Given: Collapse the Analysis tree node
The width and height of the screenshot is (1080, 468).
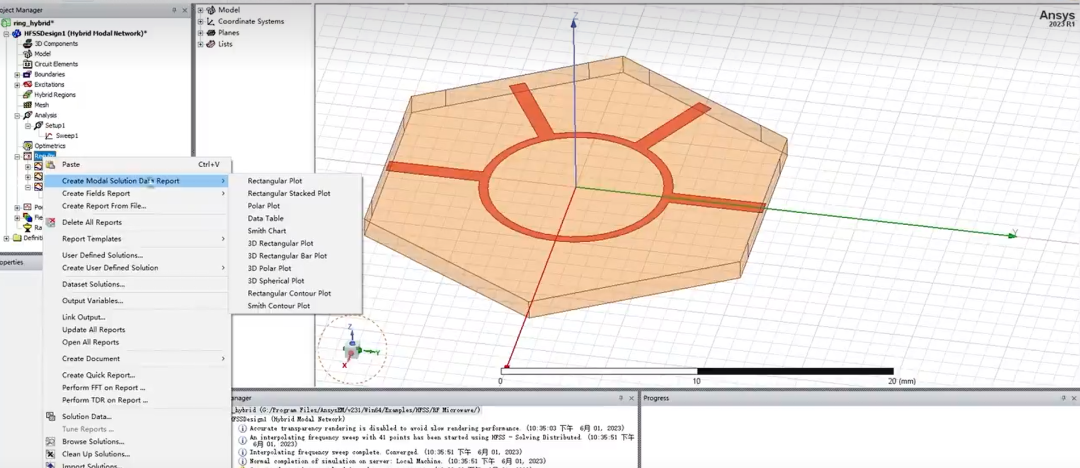Looking at the screenshot, I should click(x=17, y=115).
